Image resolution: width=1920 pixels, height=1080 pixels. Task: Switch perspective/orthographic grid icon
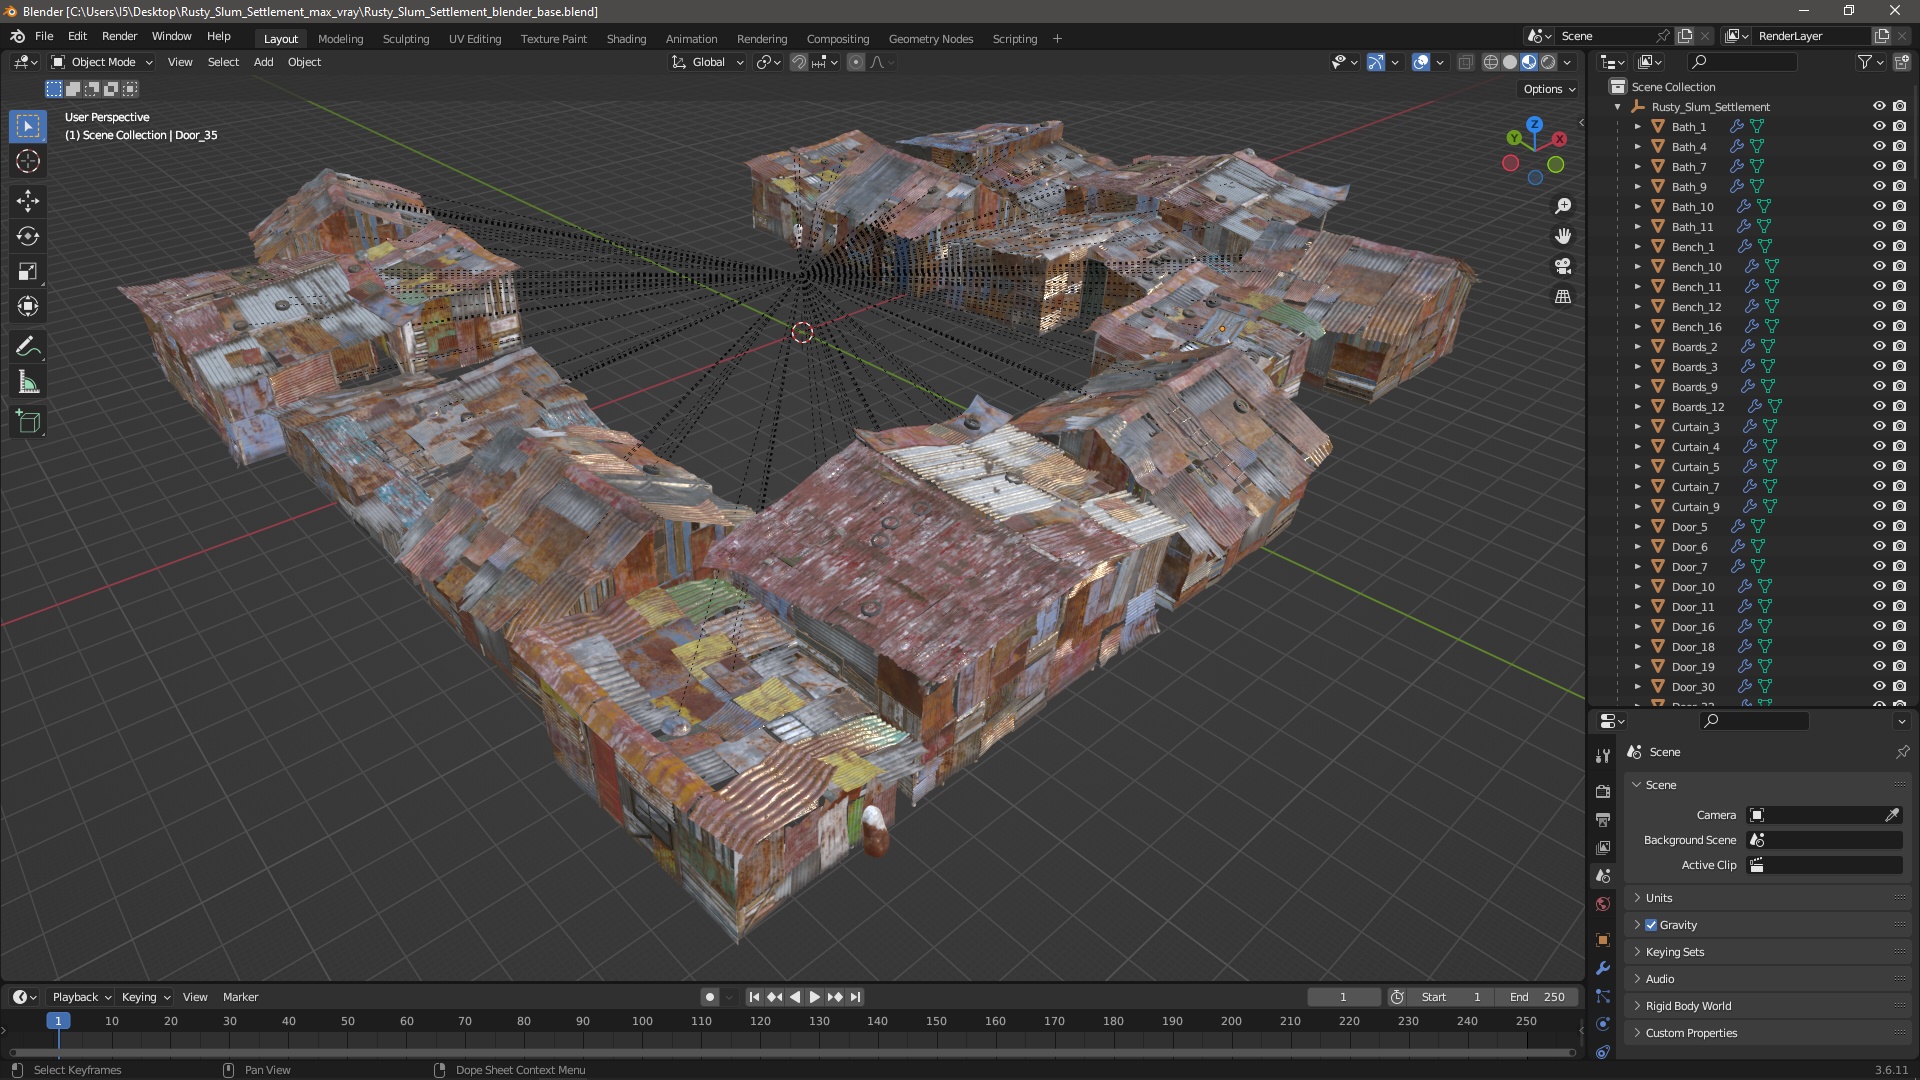(1563, 296)
